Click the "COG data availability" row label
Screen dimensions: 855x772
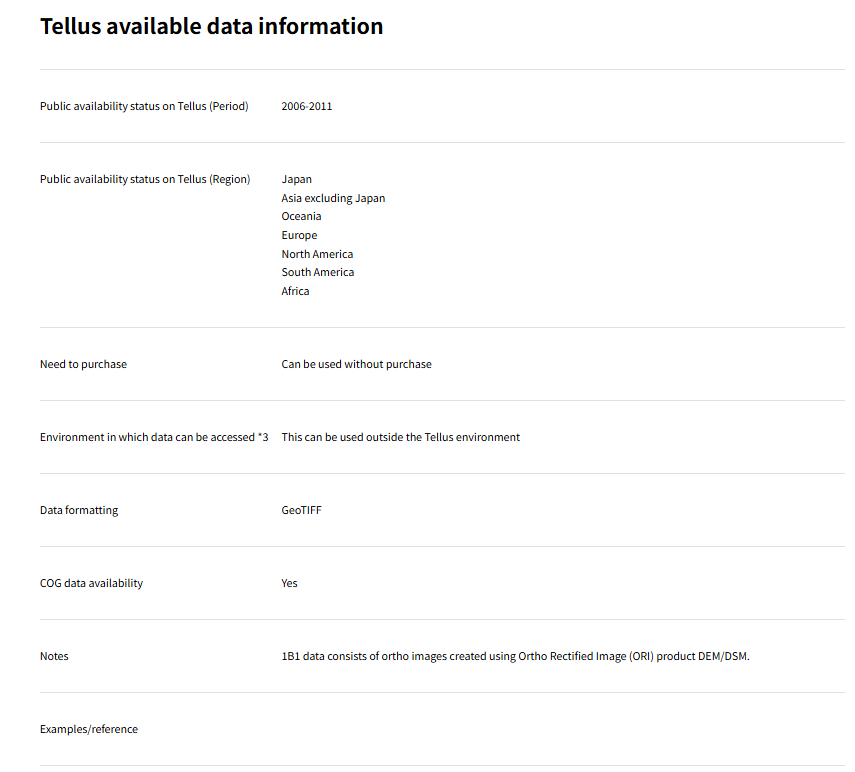point(91,583)
